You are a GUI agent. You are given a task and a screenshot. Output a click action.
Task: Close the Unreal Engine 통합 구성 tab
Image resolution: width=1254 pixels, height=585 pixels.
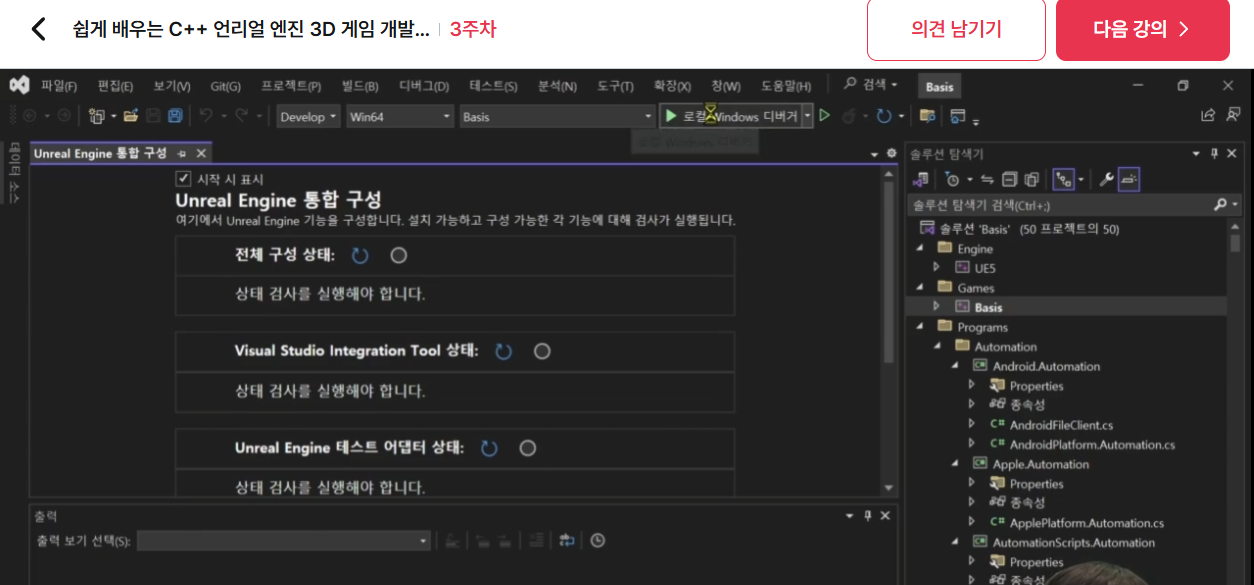(201, 153)
